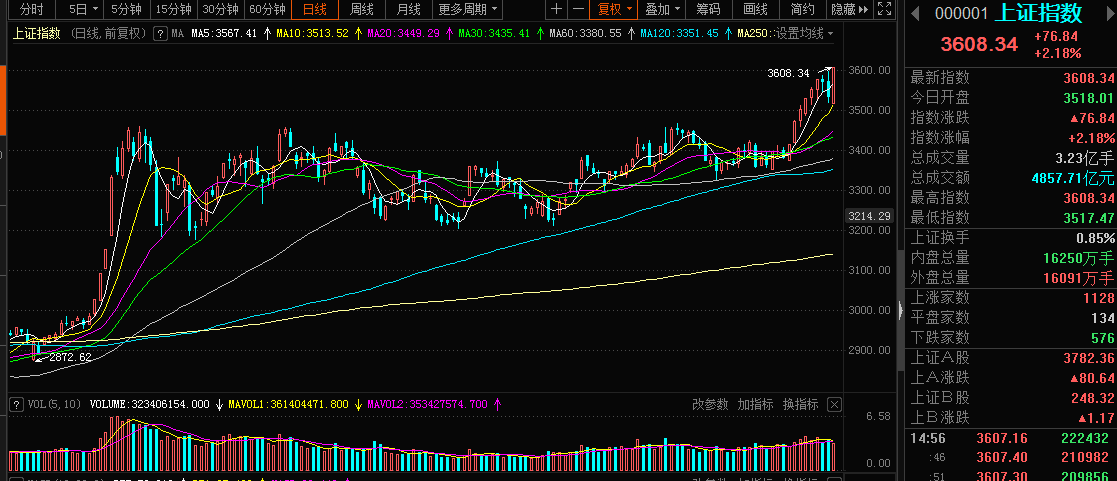Screen dimensions: 1117x481
Task: Click 改参数 in the VOL panel
Action: pyautogui.click(x=710, y=404)
